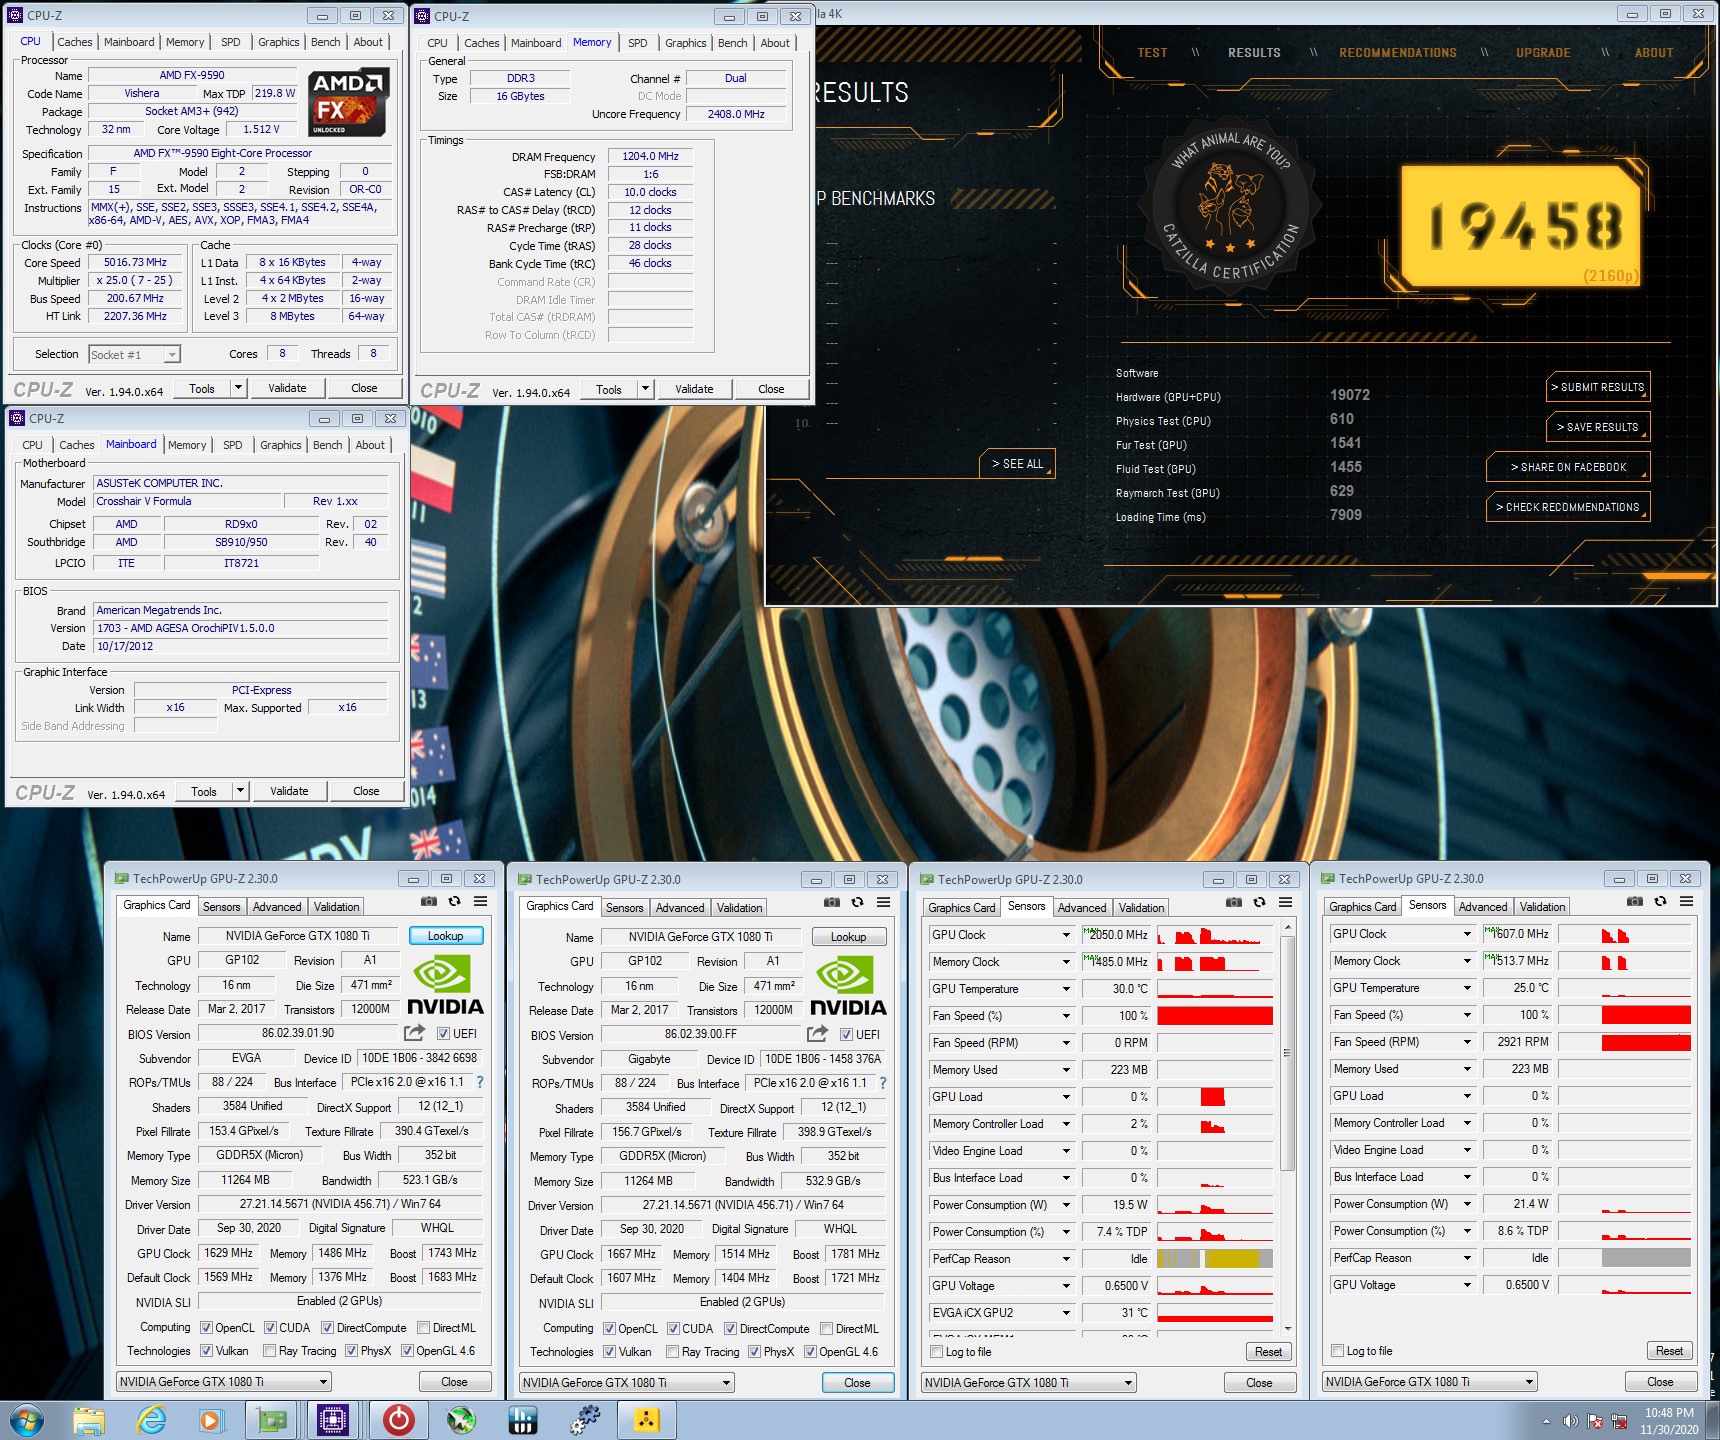Click refresh icon in GPU-Z sensors window showing 2050.0 MHz
The width and height of the screenshot is (1720, 1440).
point(1259,902)
